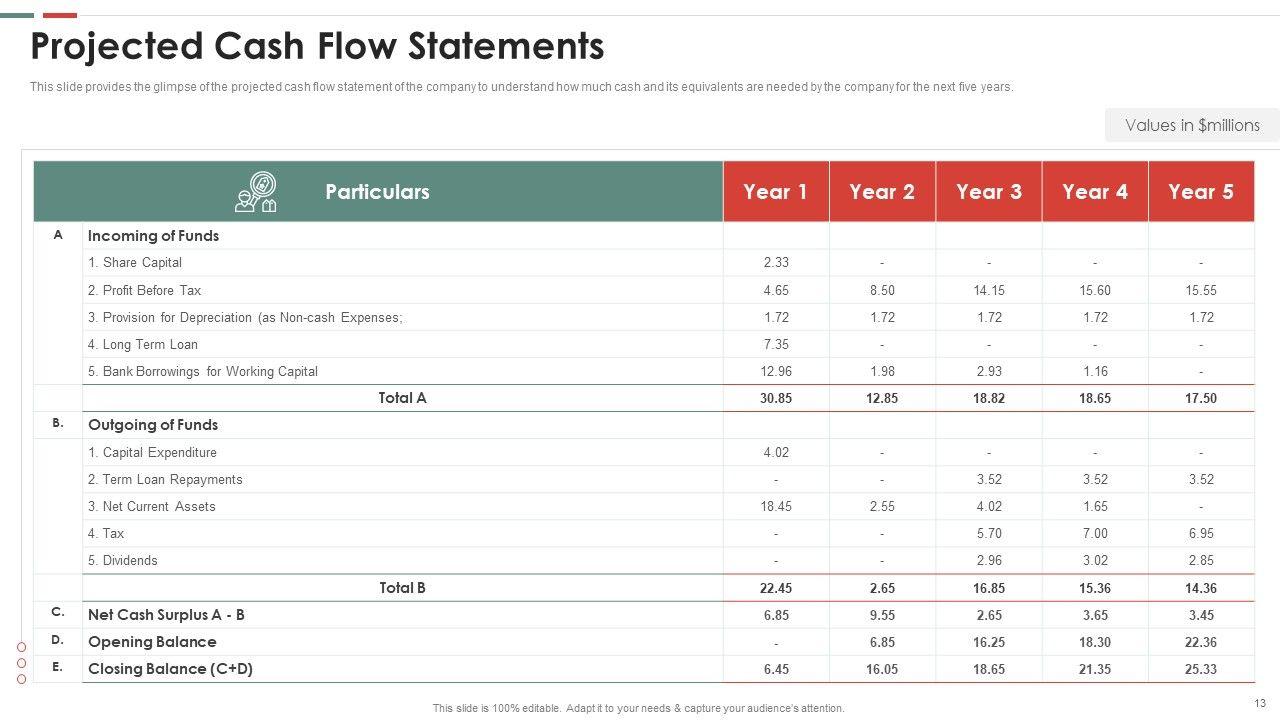1280x720 pixels.
Task: Click the Opening Balance row label
Action: [152, 642]
